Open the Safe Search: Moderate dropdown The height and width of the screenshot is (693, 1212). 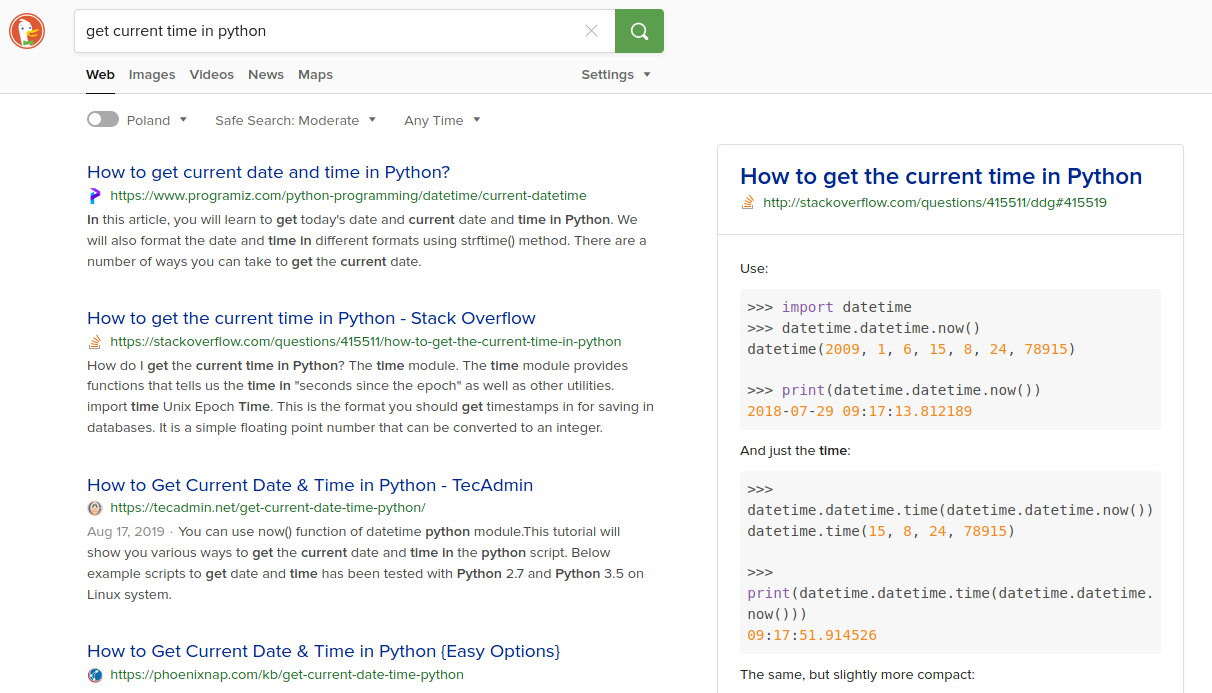tap(296, 120)
